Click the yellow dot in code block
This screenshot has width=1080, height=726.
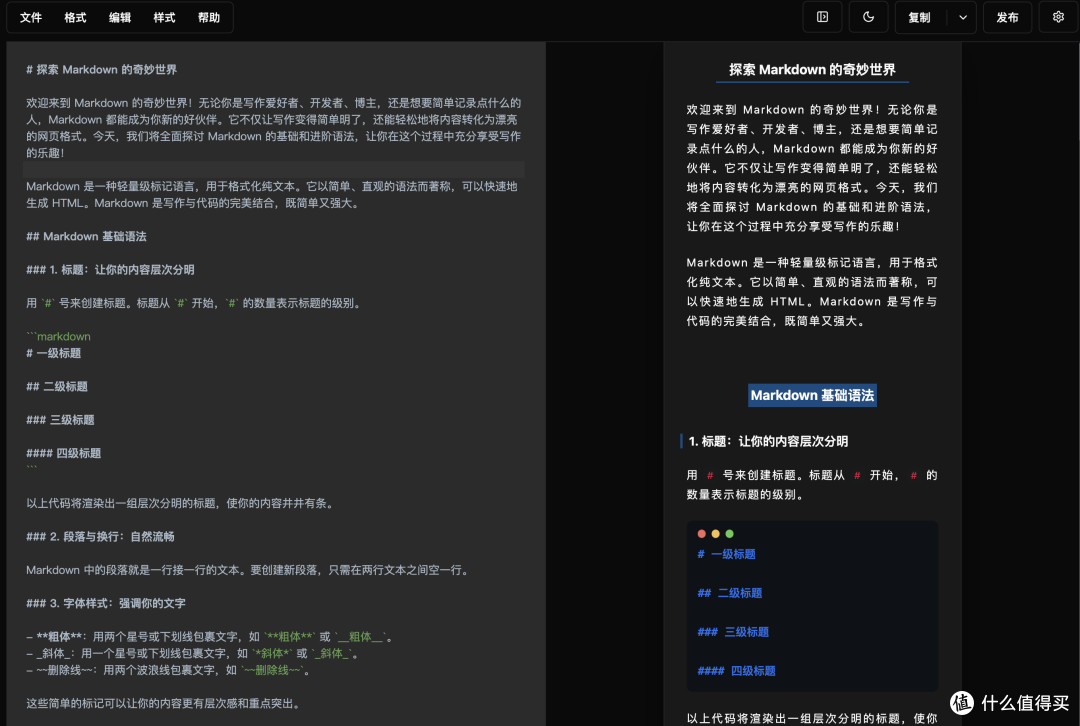click(716, 534)
